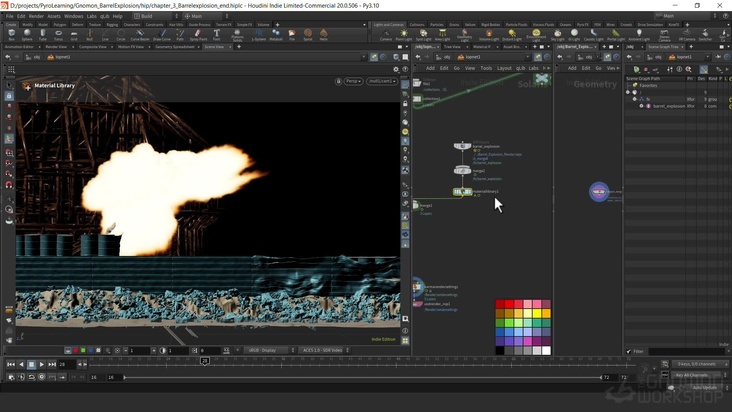The image size is (732, 412).
Task: Open network editor Layout menu
Action: click(504, 68)
